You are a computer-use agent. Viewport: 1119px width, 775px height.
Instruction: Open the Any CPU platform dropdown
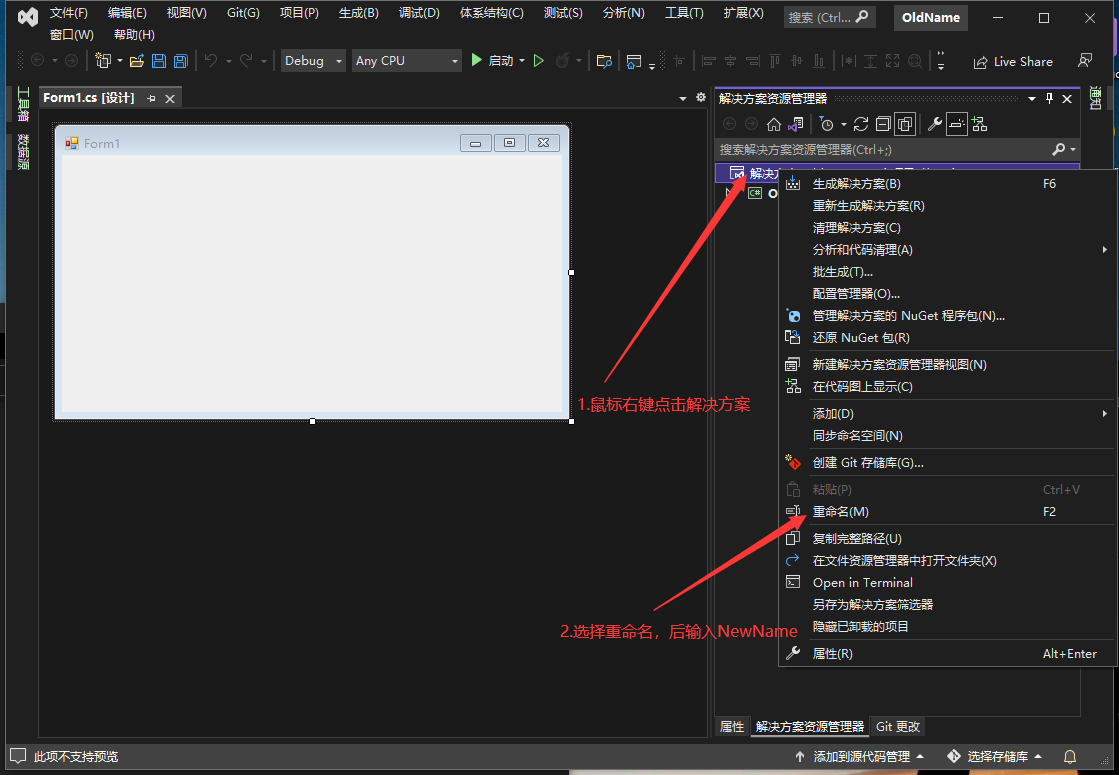pos(405,60)
